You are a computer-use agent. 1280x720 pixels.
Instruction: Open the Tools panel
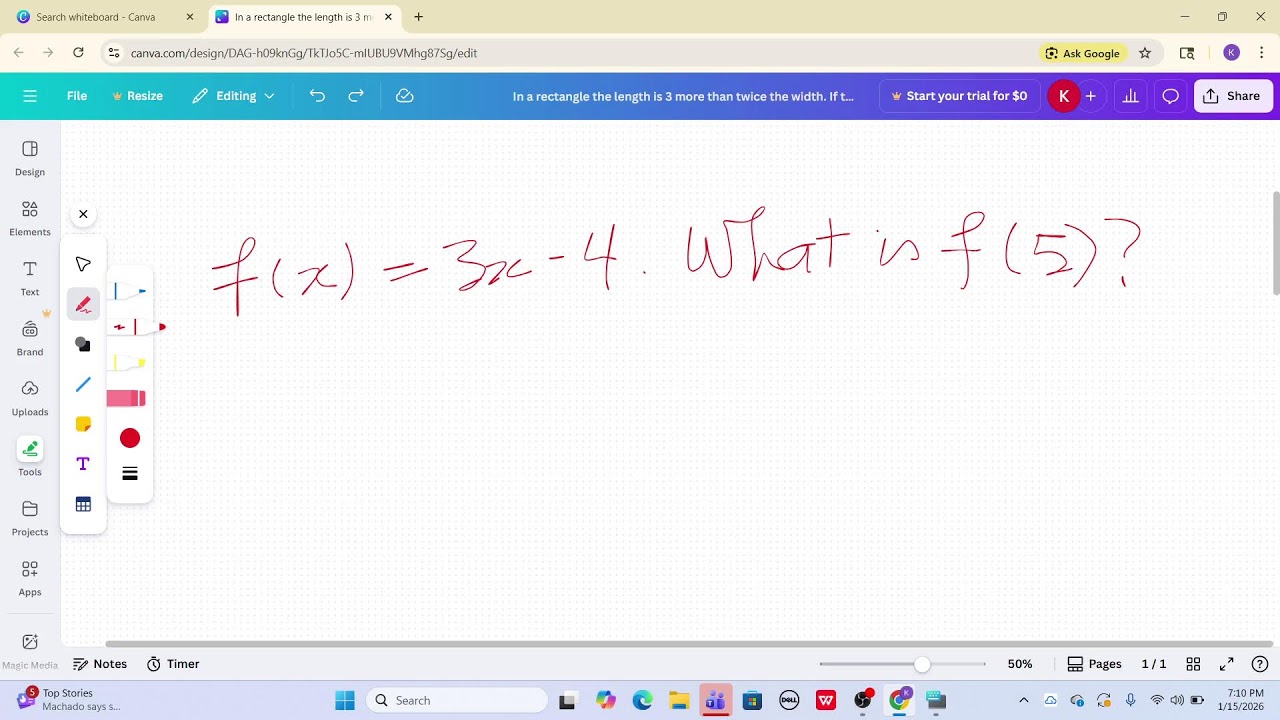click(x=30, y=458)
